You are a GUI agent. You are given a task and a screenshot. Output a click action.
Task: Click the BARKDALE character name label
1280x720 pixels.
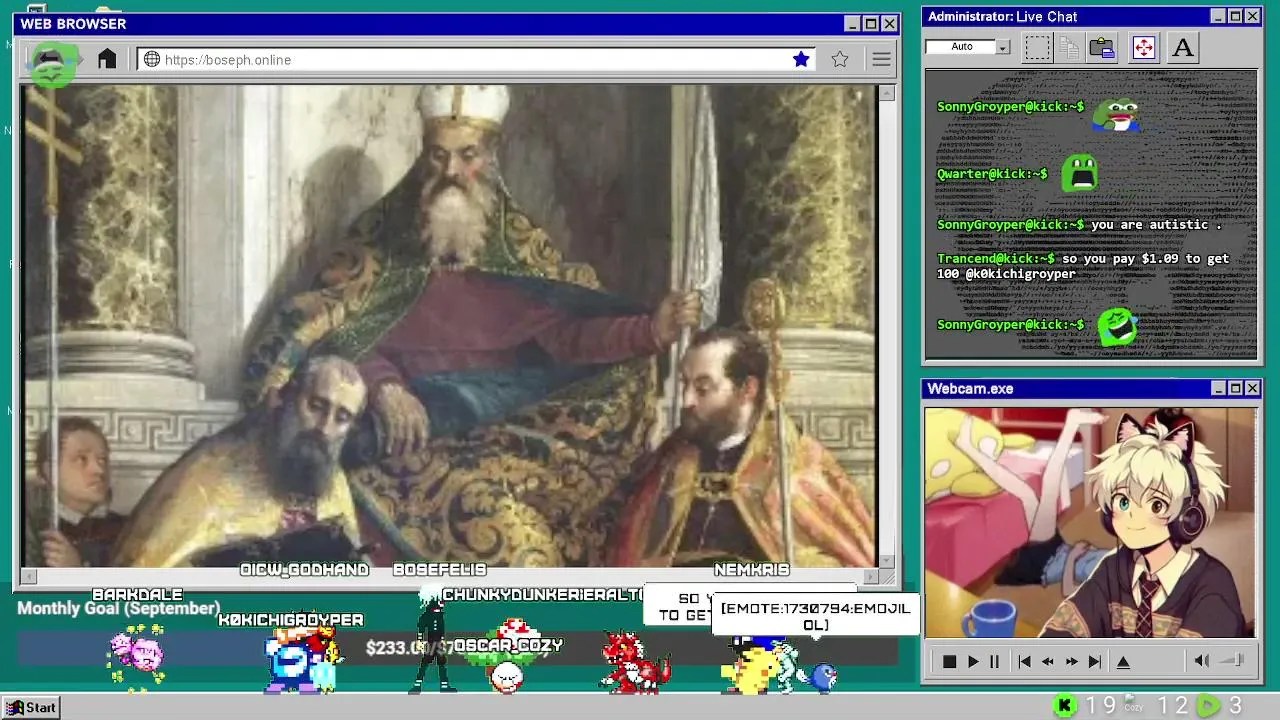pyautogui.click(x=137, y=595)
